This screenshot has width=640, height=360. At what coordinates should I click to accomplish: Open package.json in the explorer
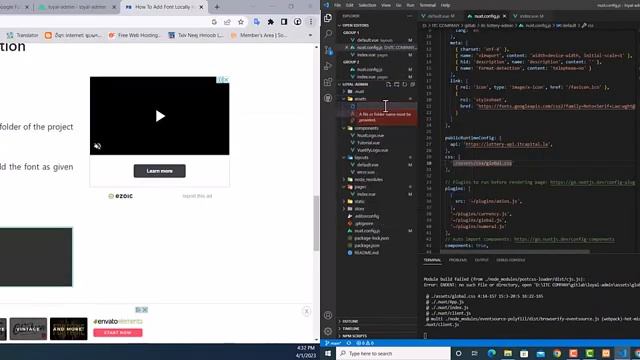pyautogui.click(x=366, y=245)
